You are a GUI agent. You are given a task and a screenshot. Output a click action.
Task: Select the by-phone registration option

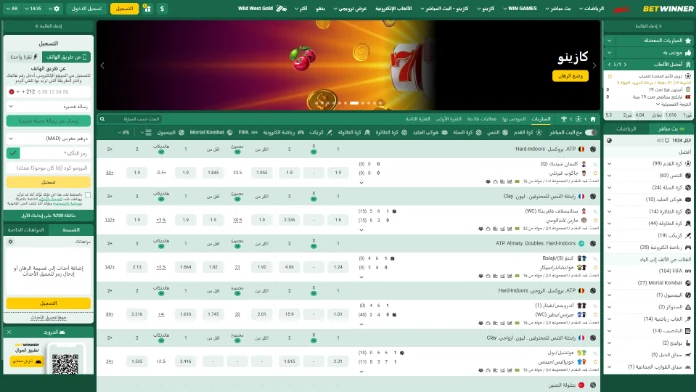67,57
